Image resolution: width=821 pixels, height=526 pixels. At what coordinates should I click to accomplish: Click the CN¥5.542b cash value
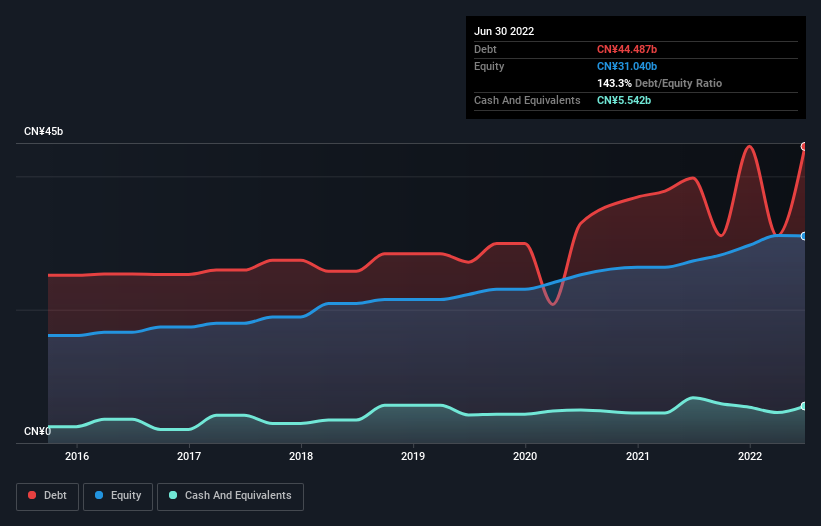[624, 100]
